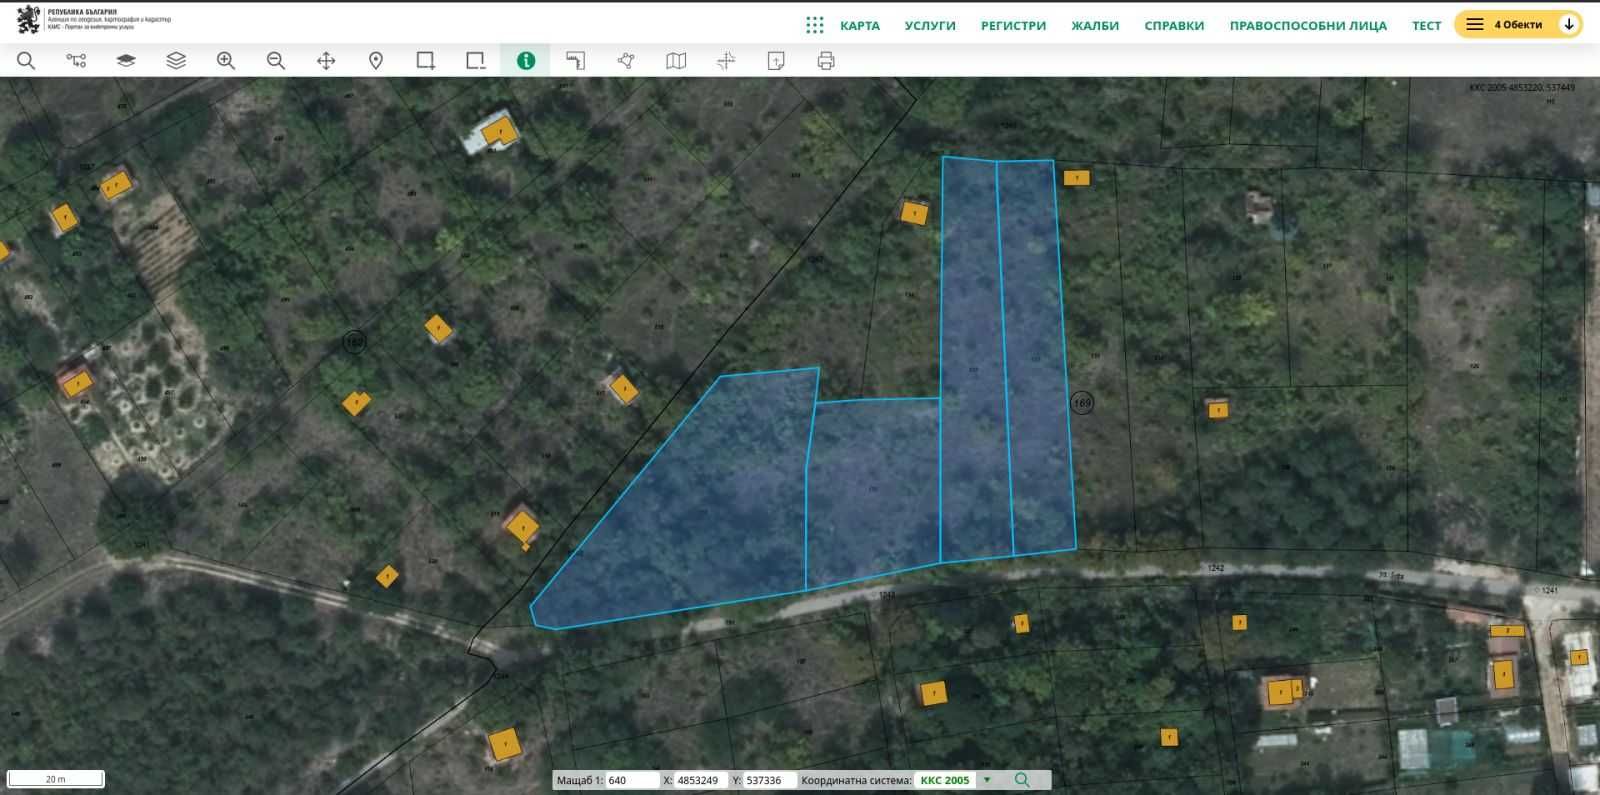Open the search magnifier tool in toolbar

click(26, 61)
